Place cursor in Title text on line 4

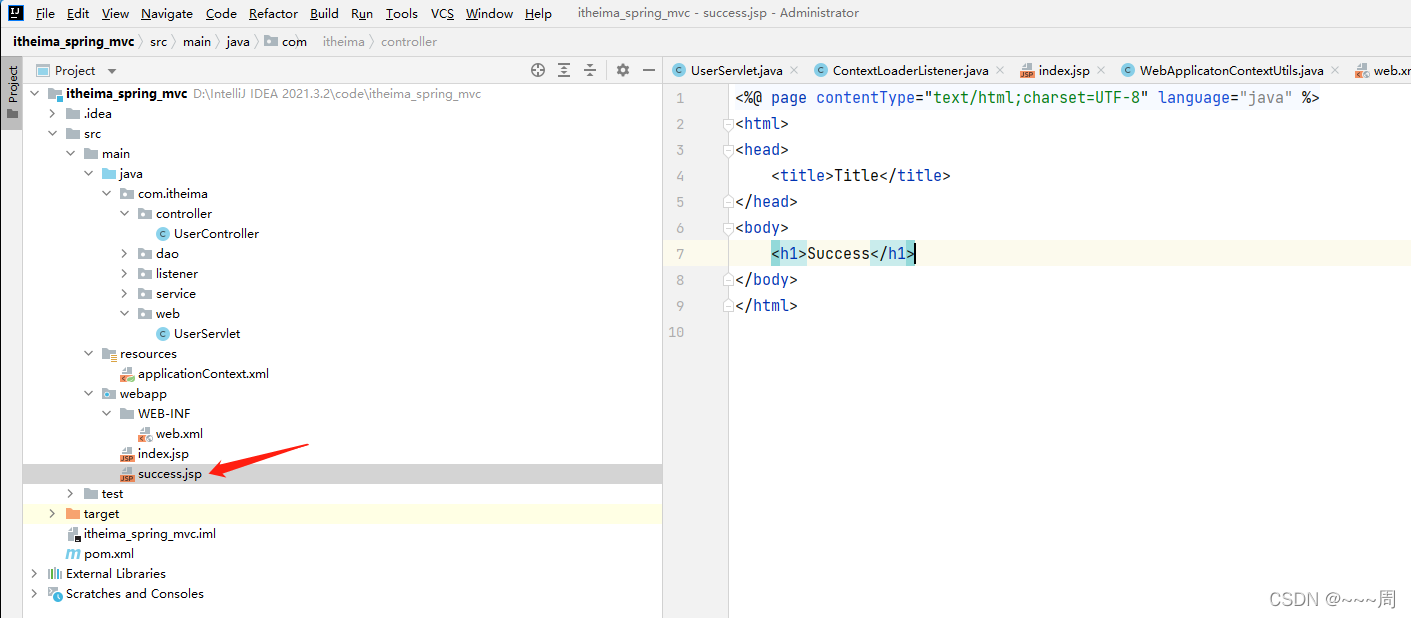856,176
